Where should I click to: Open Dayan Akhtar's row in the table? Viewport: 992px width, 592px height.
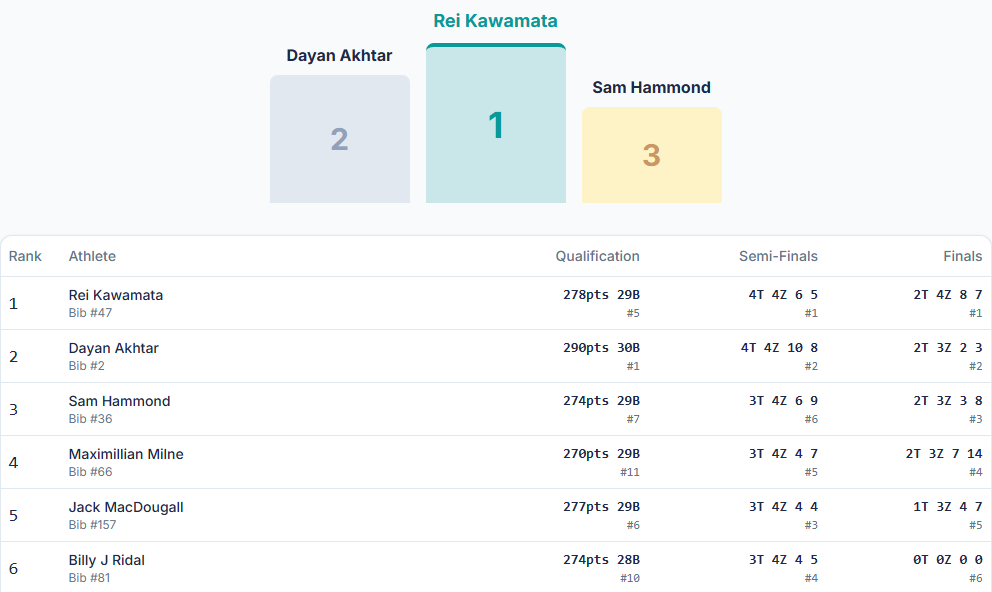pos(113,348)
